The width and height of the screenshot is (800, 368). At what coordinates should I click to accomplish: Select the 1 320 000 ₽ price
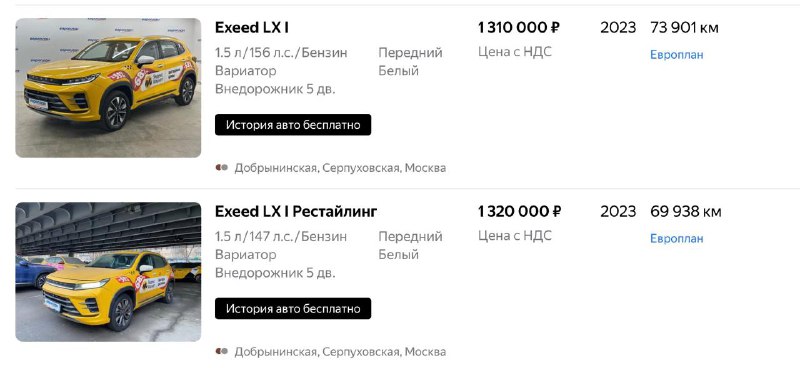pyautogui.click(x=519, y=211)
